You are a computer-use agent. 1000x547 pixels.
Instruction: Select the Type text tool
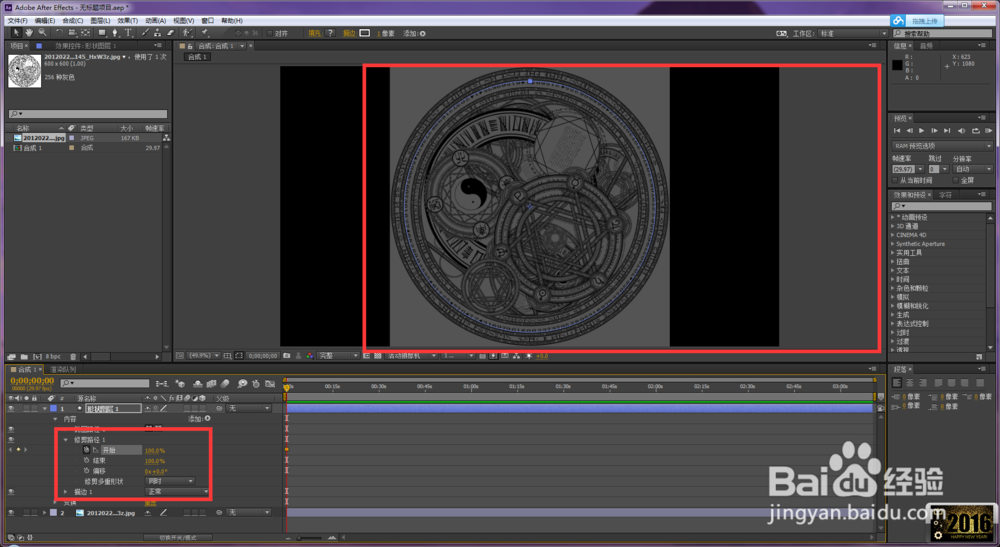click(128, 33)
